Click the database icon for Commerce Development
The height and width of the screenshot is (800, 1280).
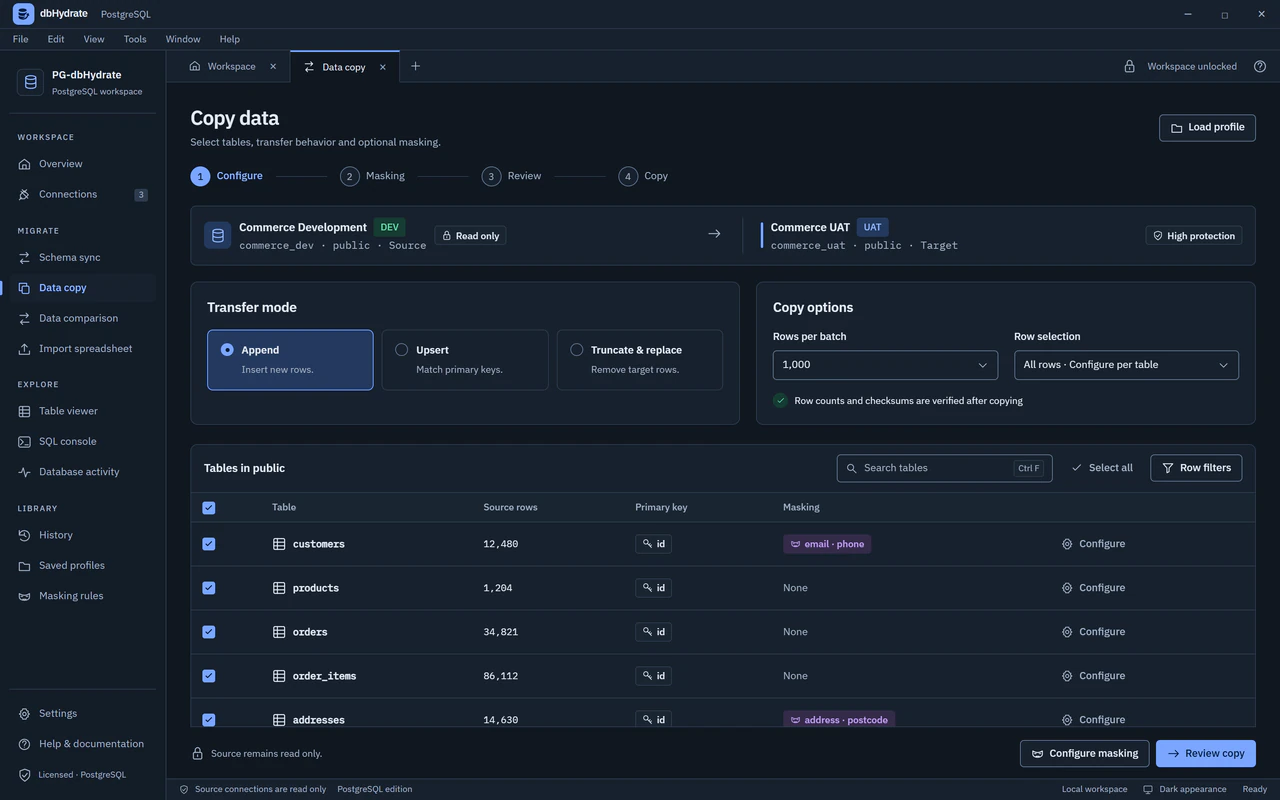pos(218,235)
